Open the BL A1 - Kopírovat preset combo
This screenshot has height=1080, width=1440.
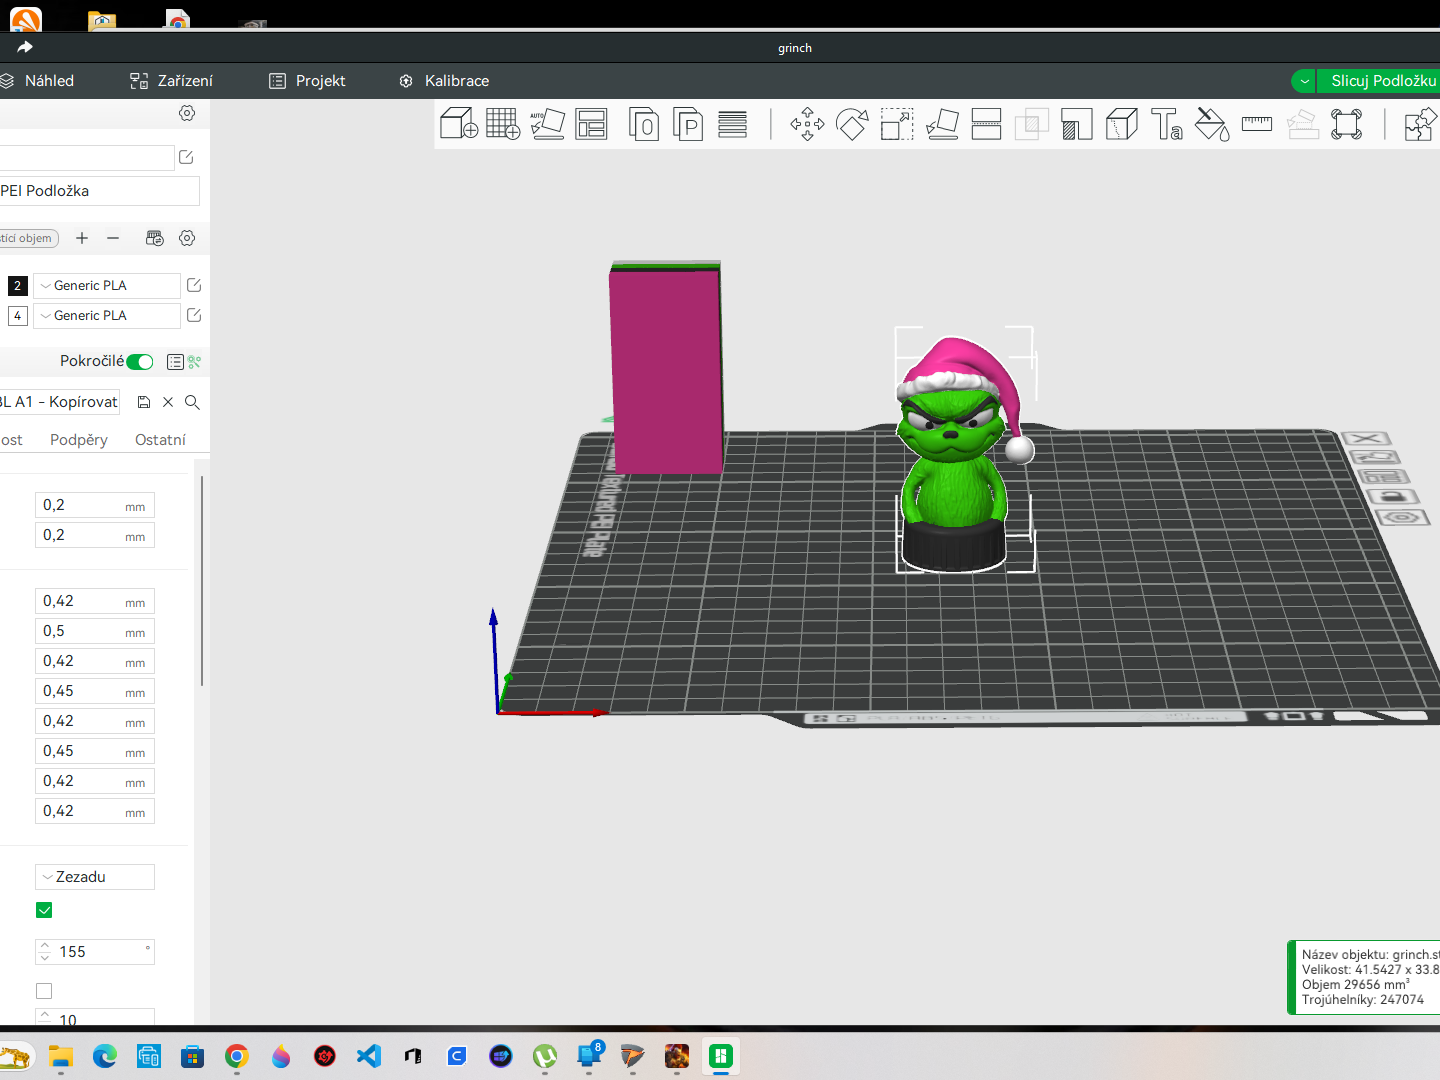[60, 402]
